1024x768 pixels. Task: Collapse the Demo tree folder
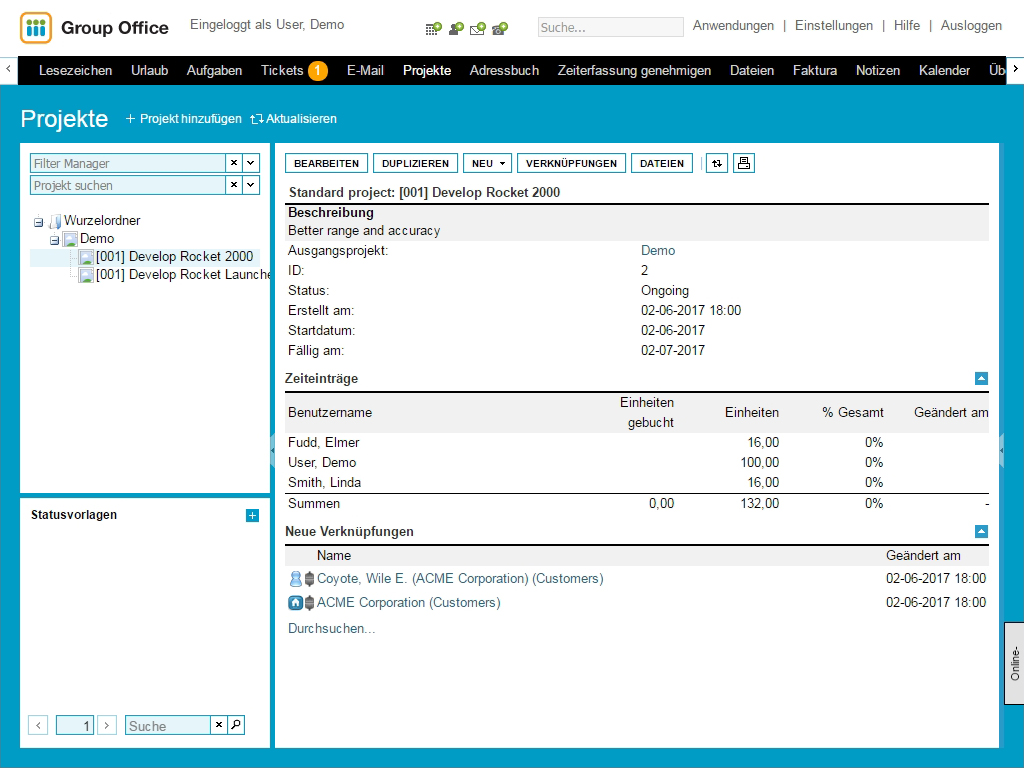55,239
